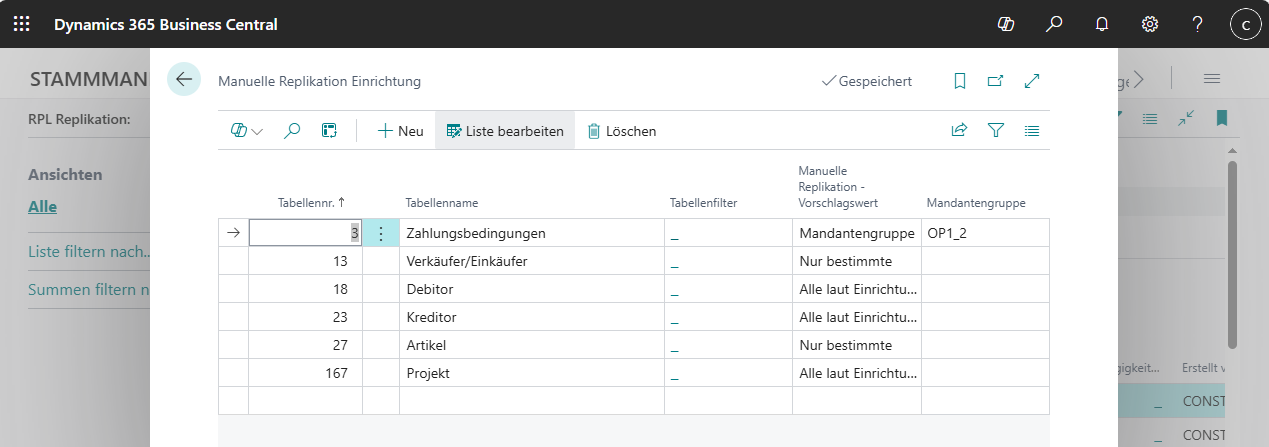Toggle Liste bearbeiten mode
1269x447 pixels.
505,131
